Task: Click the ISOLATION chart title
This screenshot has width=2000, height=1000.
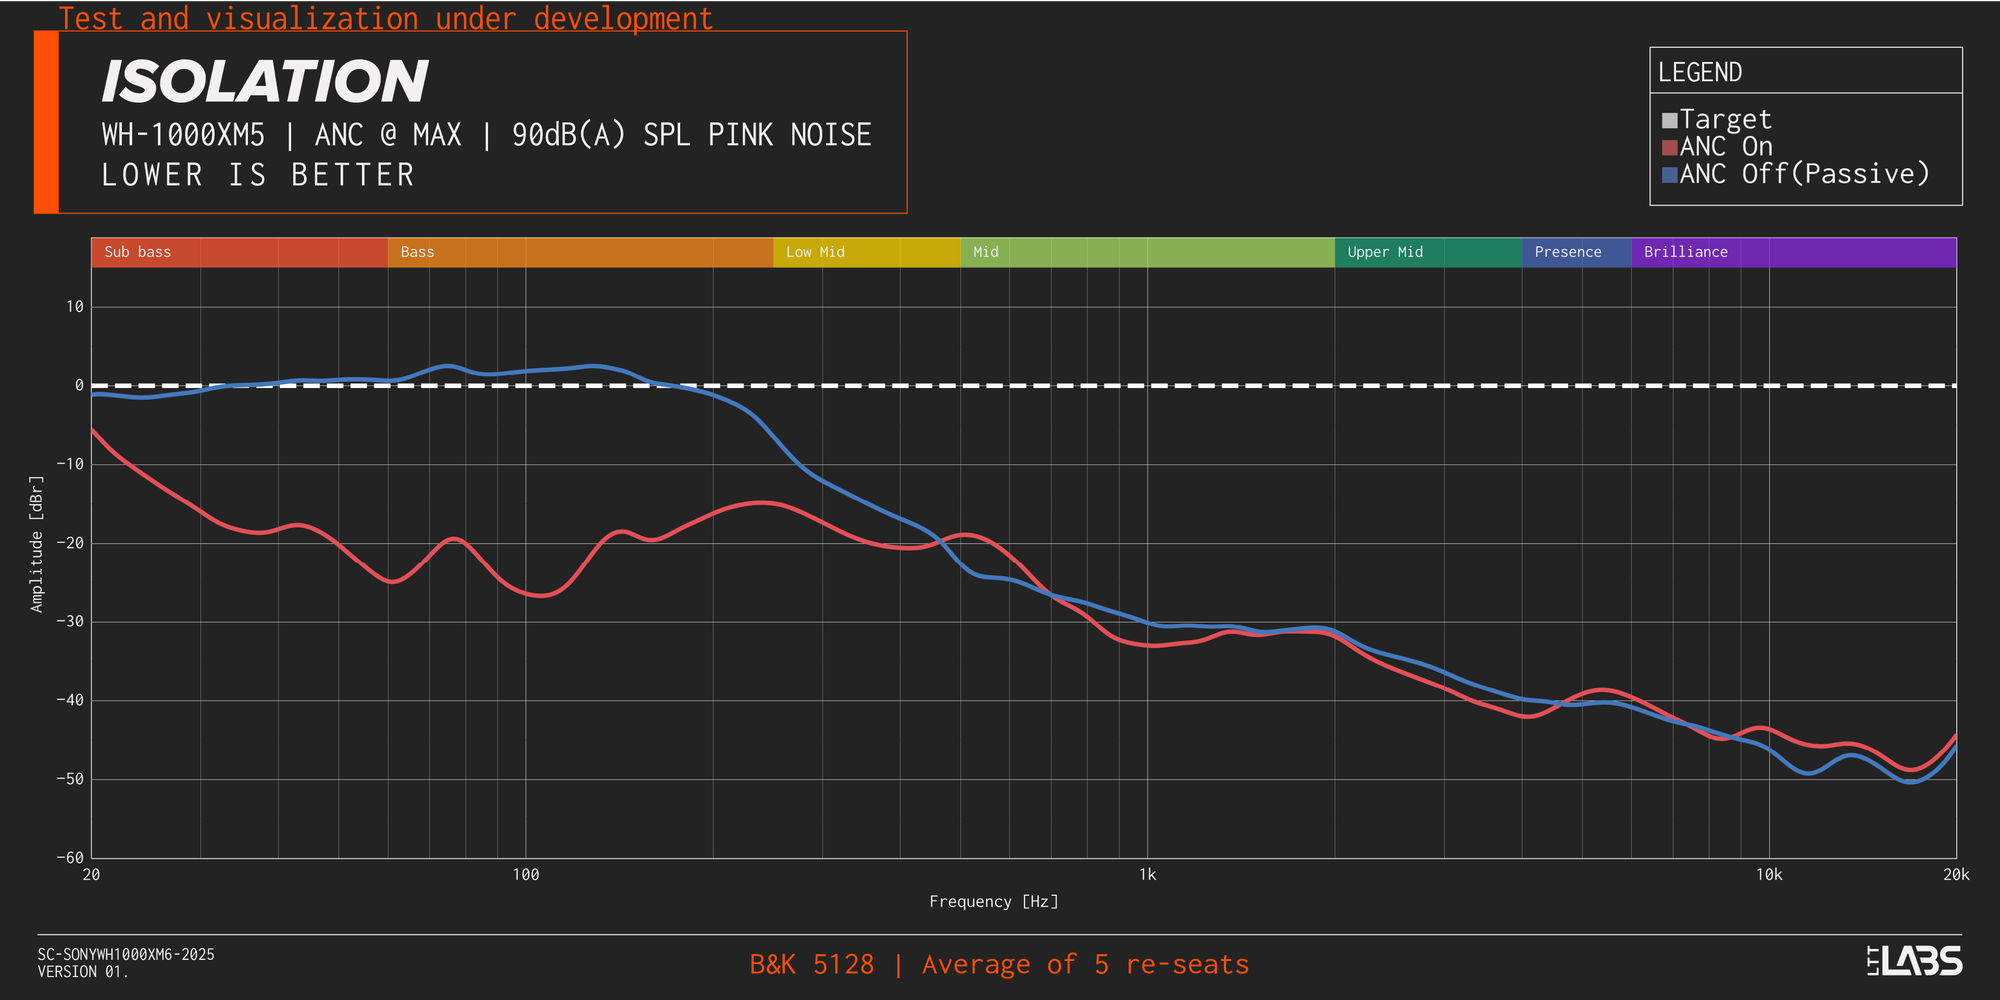Action: point(265,82)
